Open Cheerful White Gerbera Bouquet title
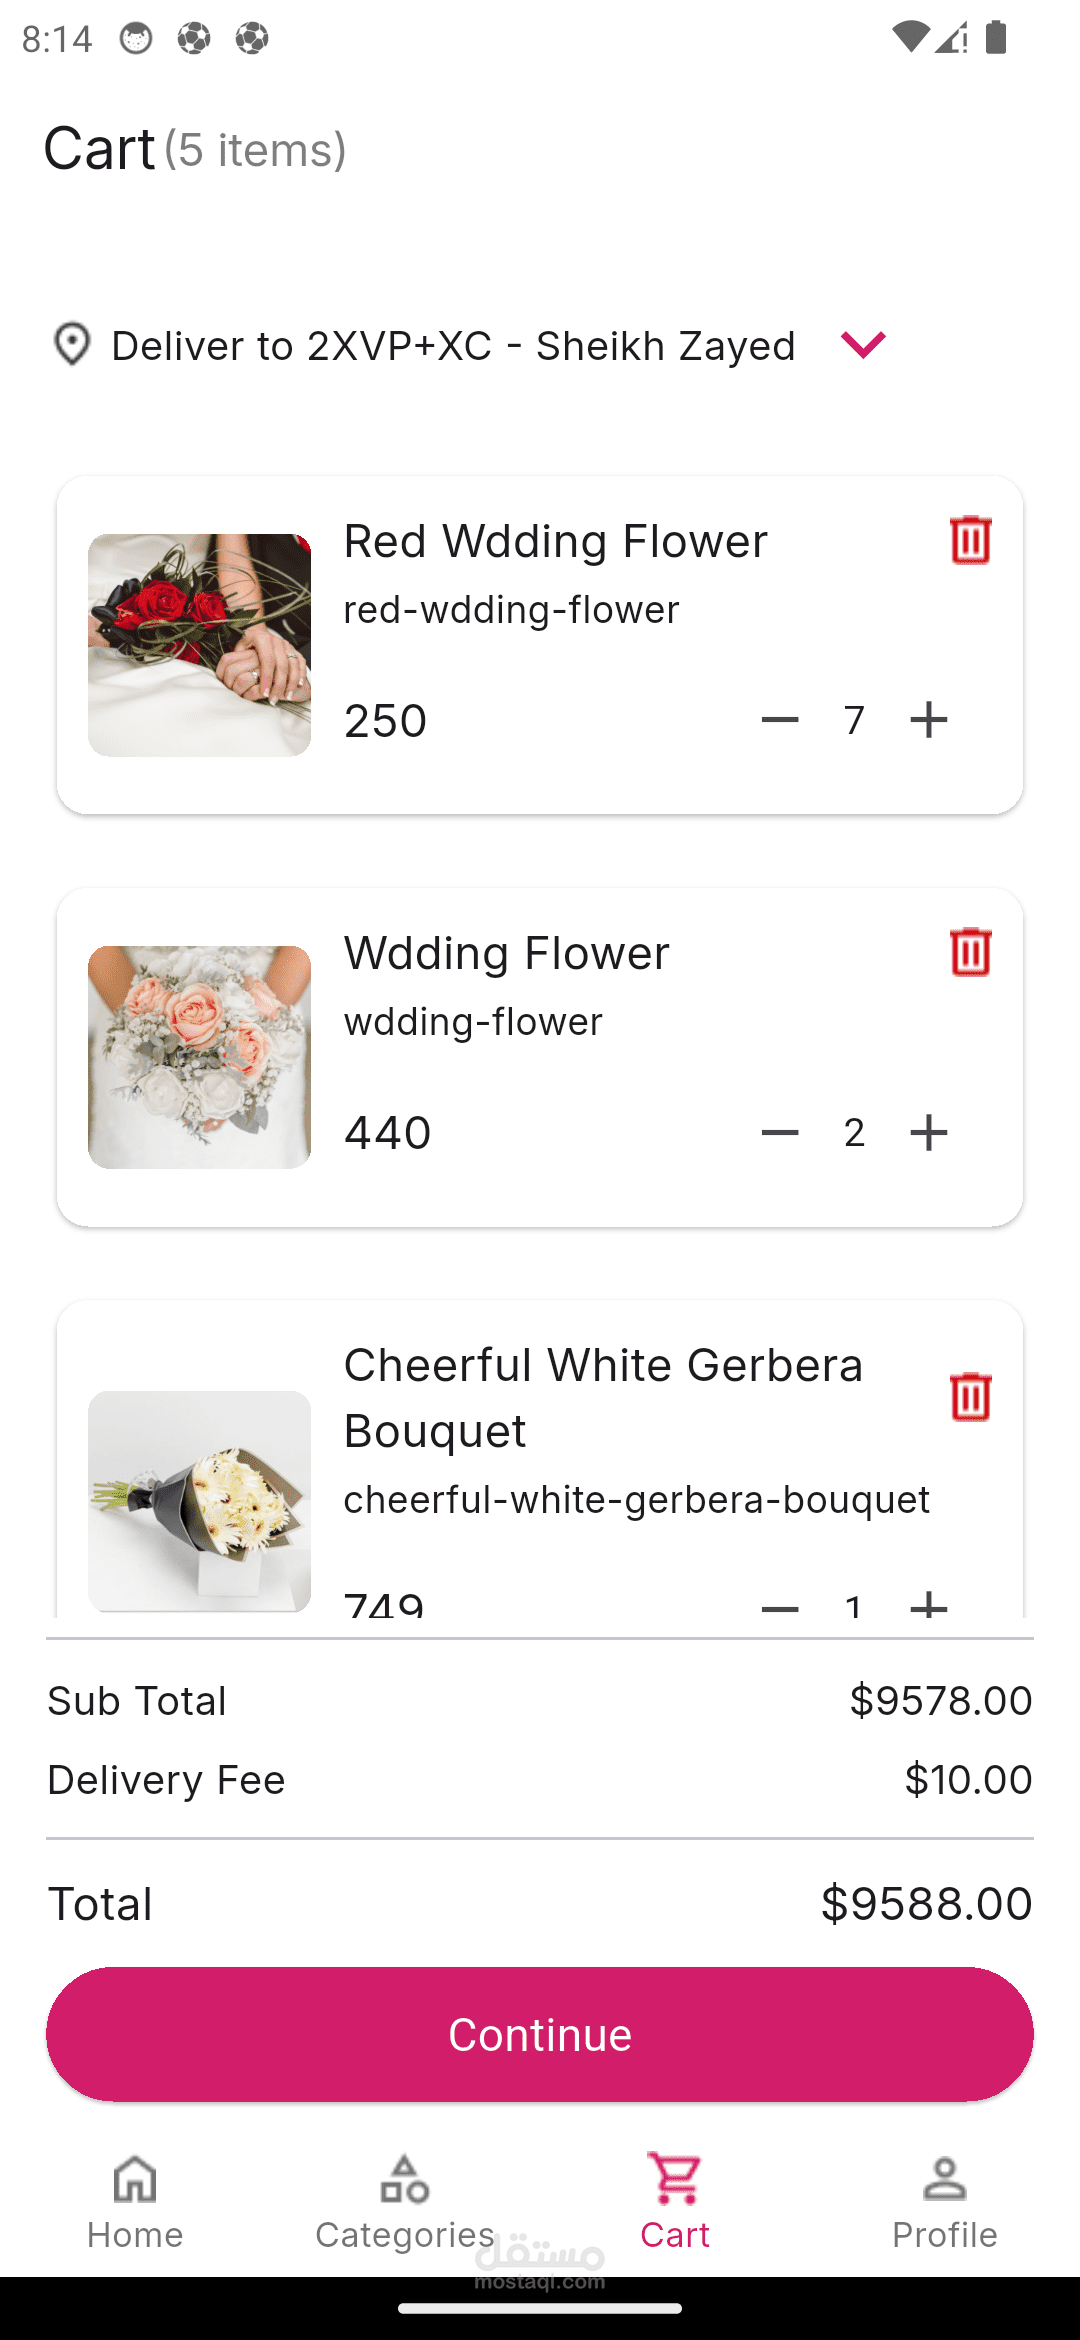Image resolution: width=1080 pixels, height=2340 pixels. [603, 1398]
